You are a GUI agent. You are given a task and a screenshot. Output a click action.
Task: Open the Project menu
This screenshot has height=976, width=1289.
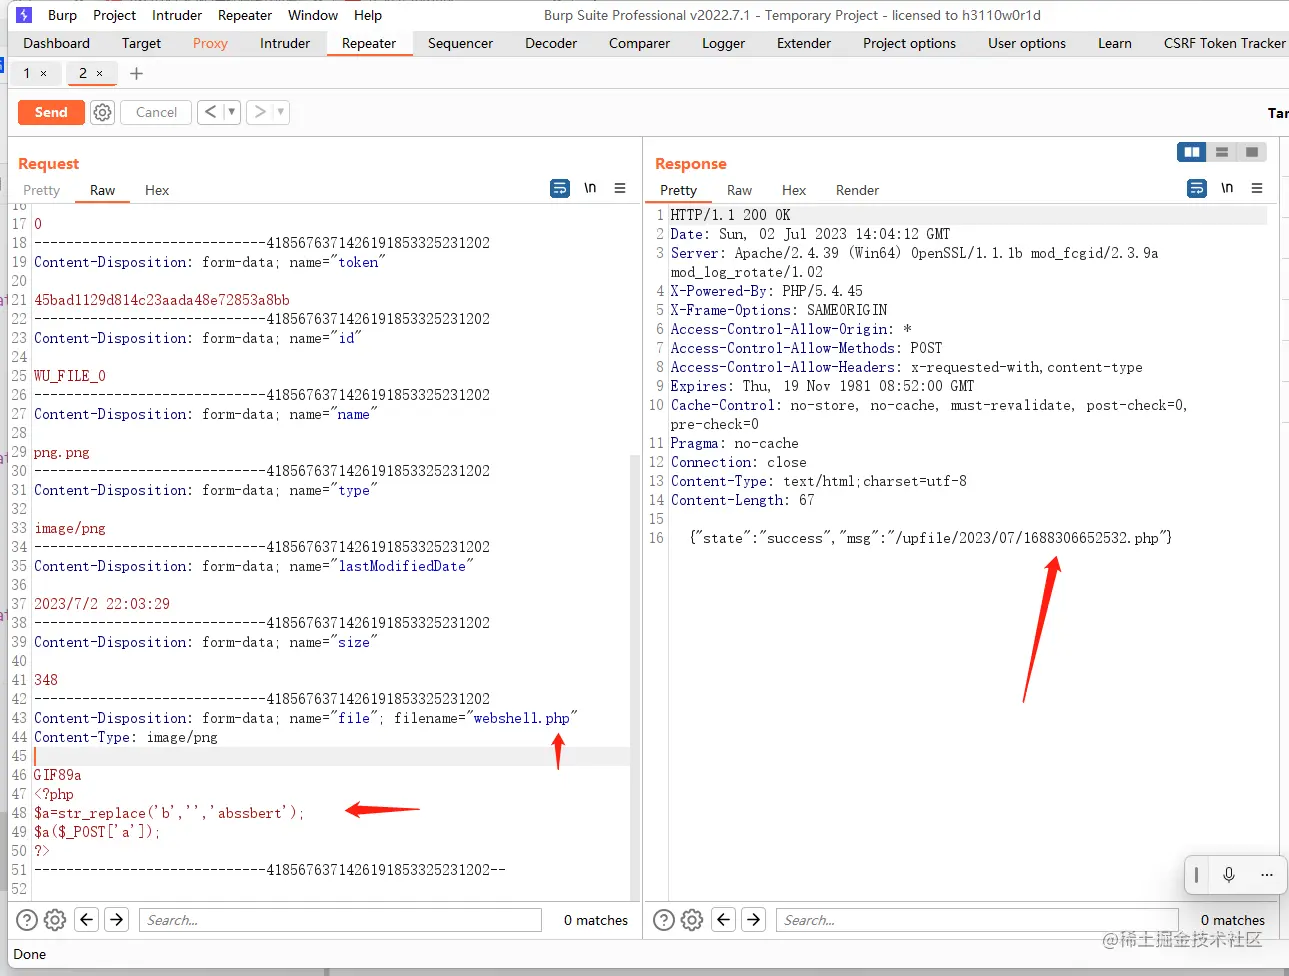click(114, 15)
